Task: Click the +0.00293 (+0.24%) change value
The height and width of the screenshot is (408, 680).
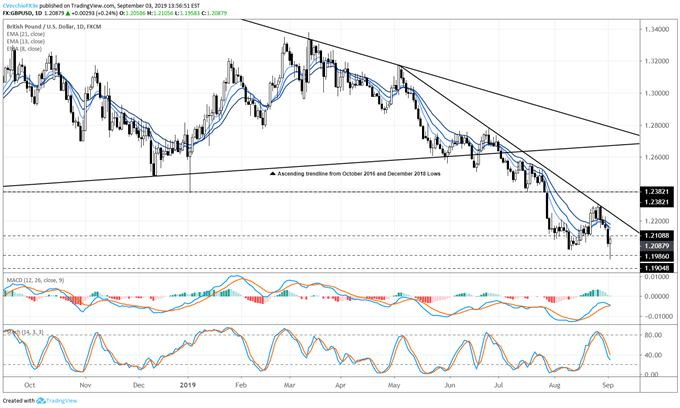Action: [95, 13]
